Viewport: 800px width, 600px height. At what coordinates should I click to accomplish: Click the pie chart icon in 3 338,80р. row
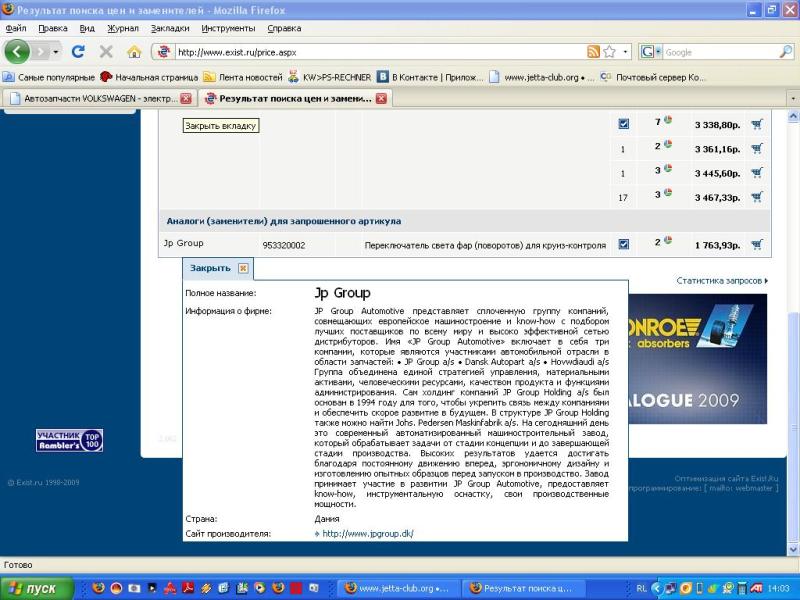667,120
